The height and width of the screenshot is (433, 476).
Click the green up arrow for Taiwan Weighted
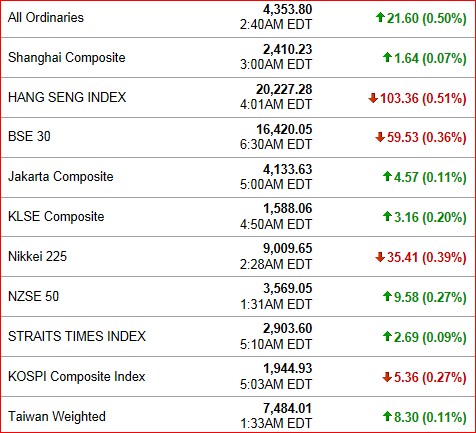pyautogui.click(x=387, y=416)
